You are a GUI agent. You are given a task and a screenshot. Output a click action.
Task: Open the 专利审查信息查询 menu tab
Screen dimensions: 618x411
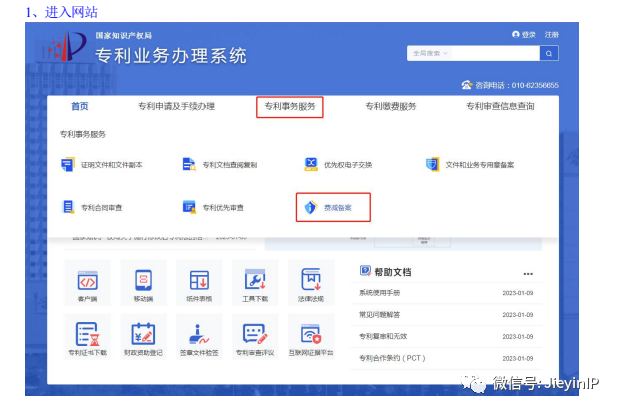point(500,106)
